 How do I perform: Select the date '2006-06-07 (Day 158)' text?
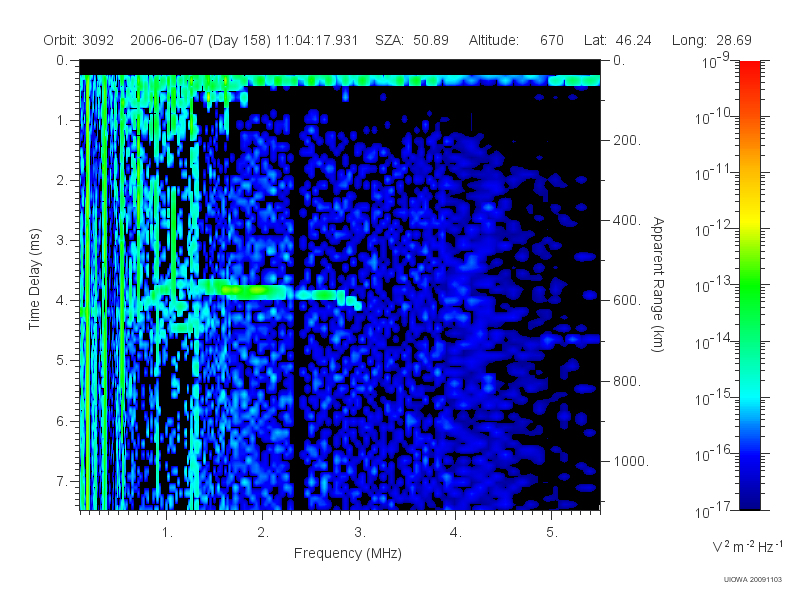(x=201, y=40)
